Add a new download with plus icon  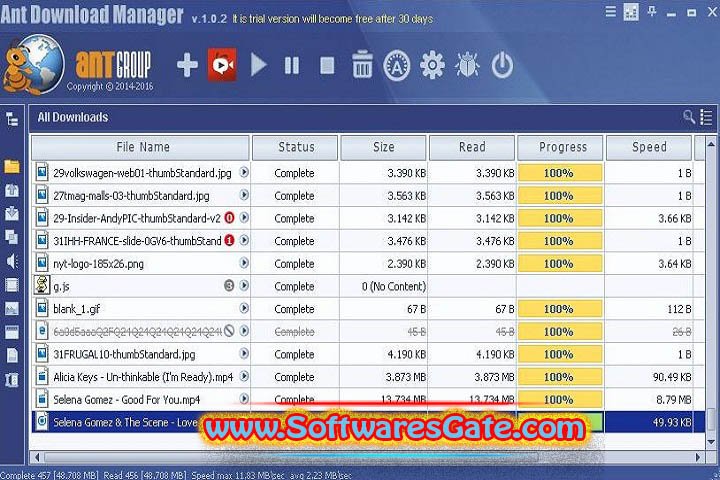[187, 65]
